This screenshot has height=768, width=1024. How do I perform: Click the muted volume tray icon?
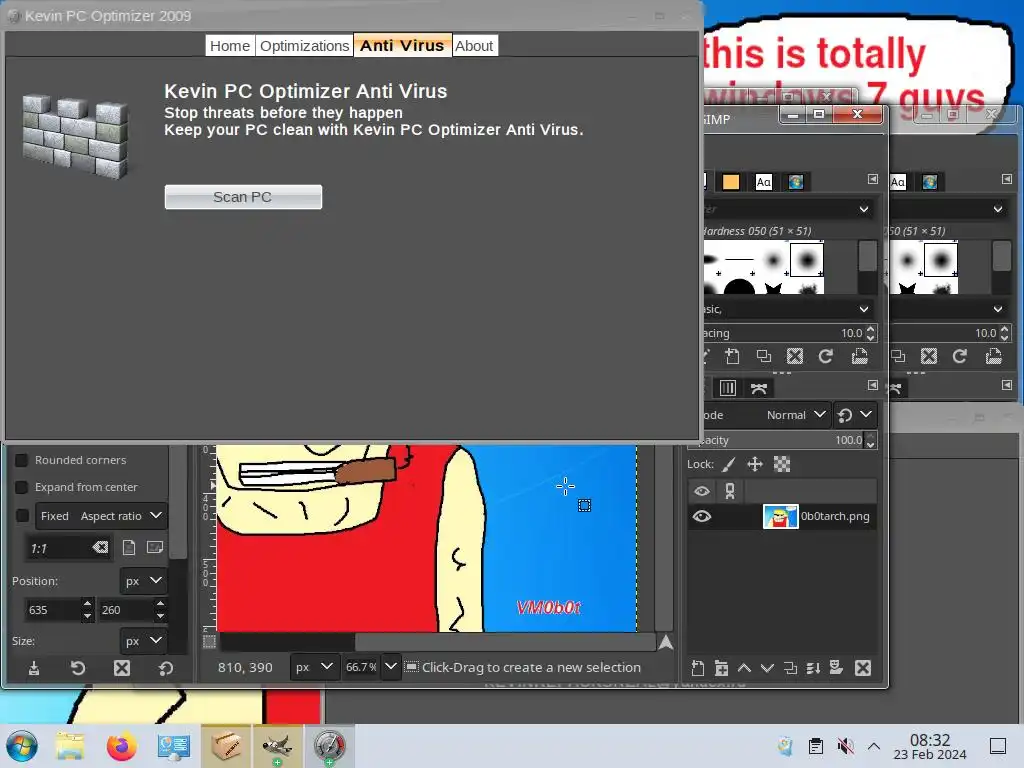[x=845, y=746]
